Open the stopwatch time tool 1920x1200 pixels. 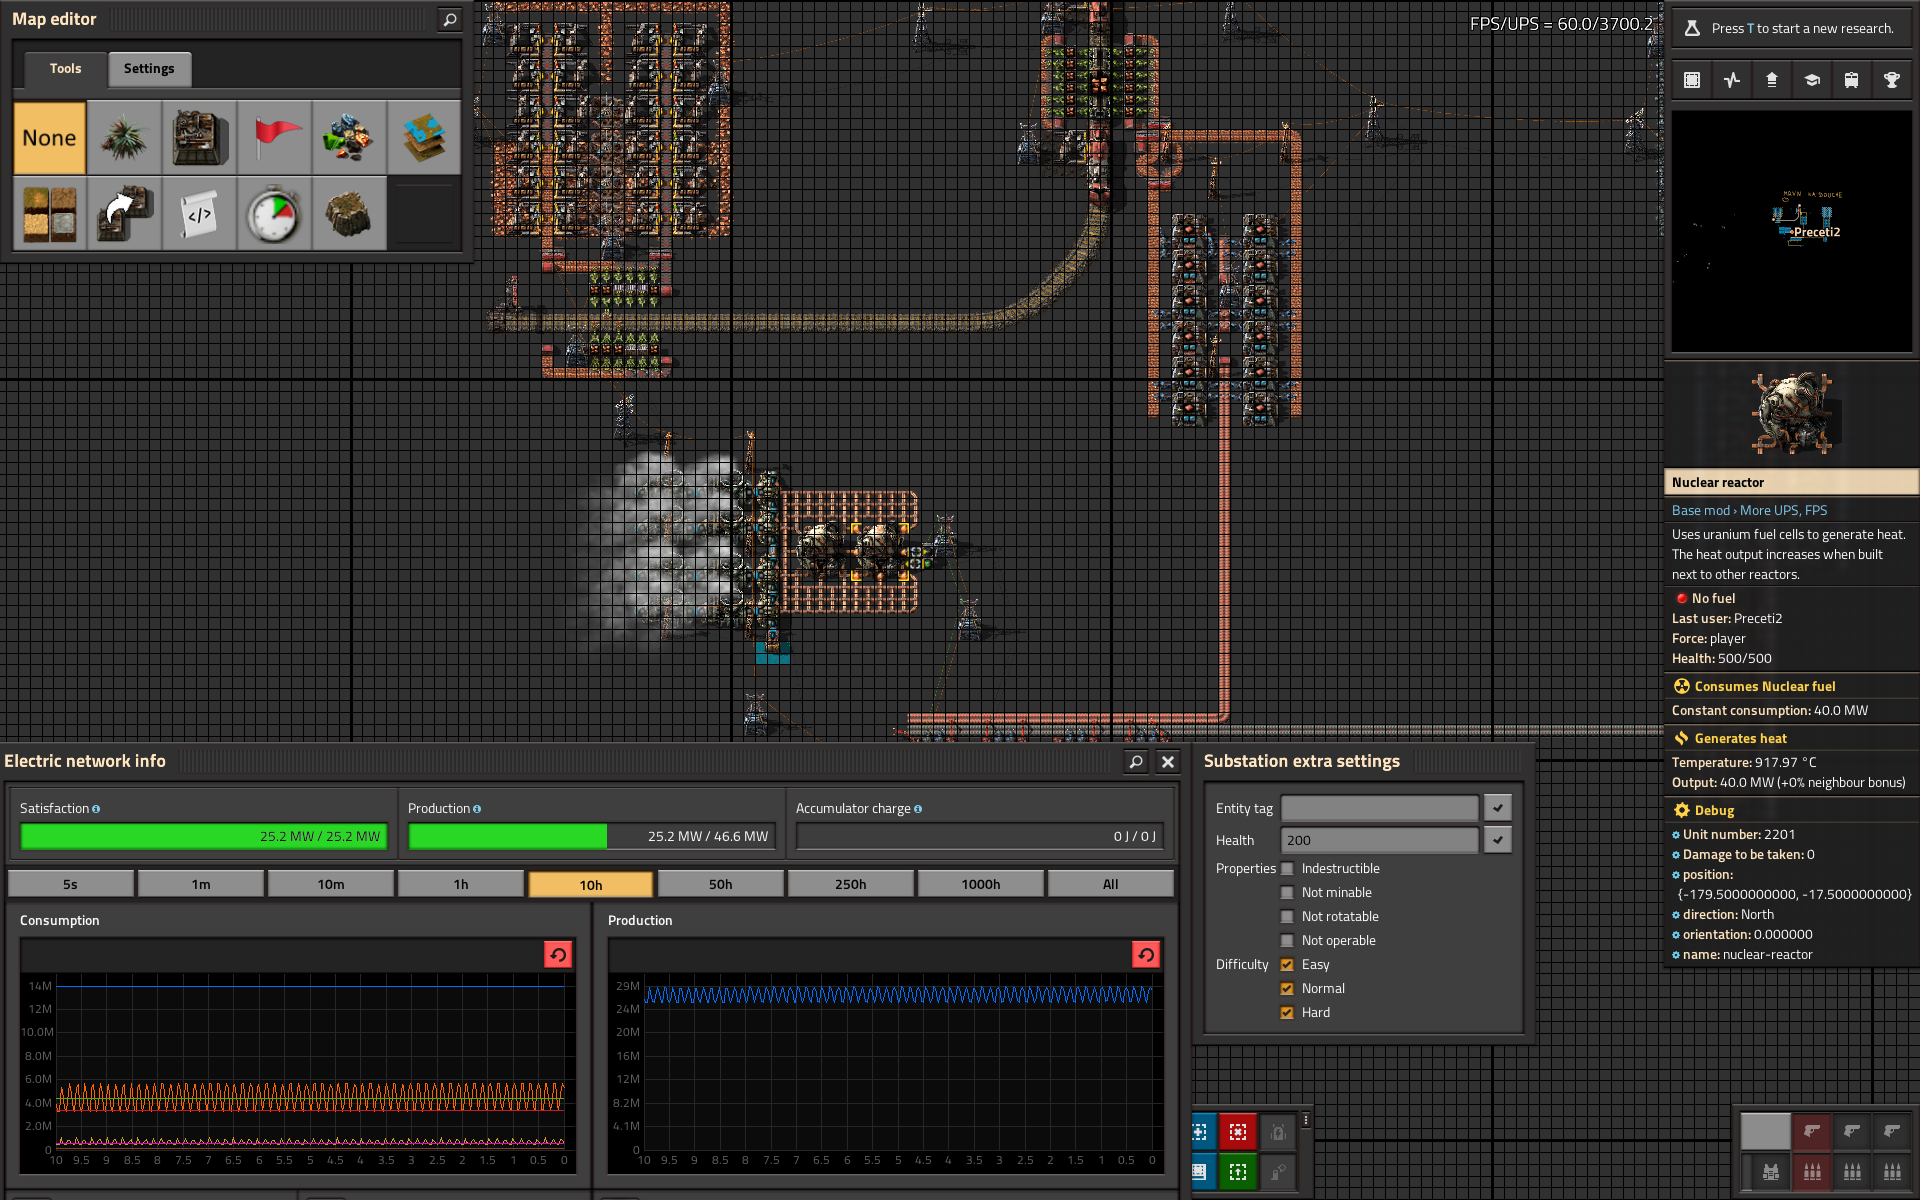click(x=274, y=214)
